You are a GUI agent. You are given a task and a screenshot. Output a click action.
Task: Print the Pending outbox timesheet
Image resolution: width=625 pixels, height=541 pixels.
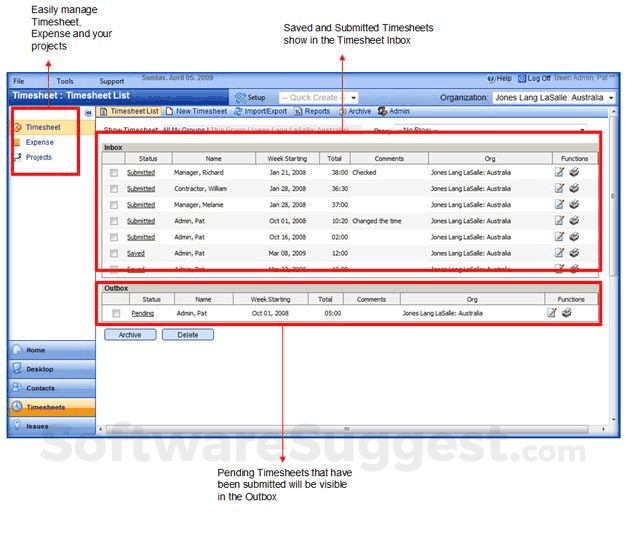tap(566, 313)
